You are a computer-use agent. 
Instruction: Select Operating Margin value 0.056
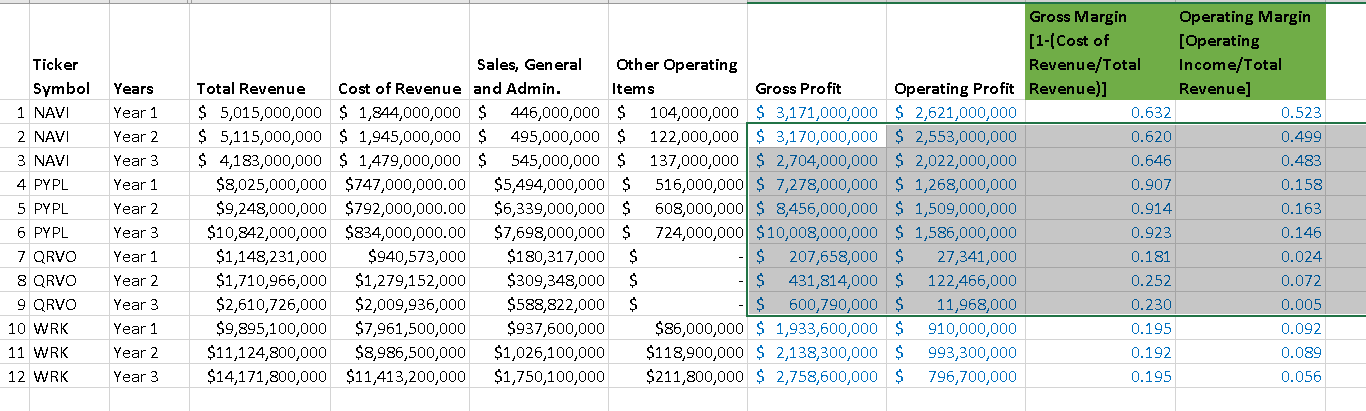(1250, 377)
